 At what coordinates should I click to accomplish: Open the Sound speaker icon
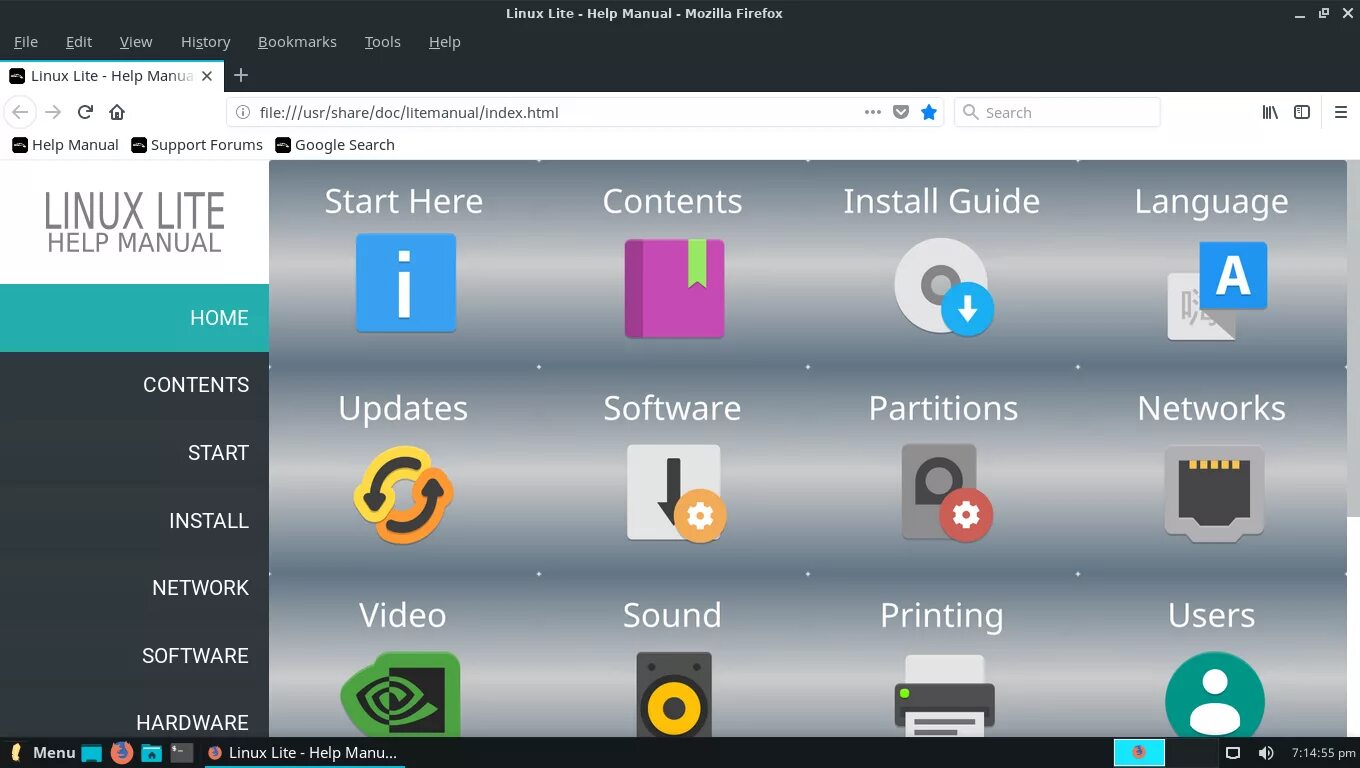[x=674, y=694]
